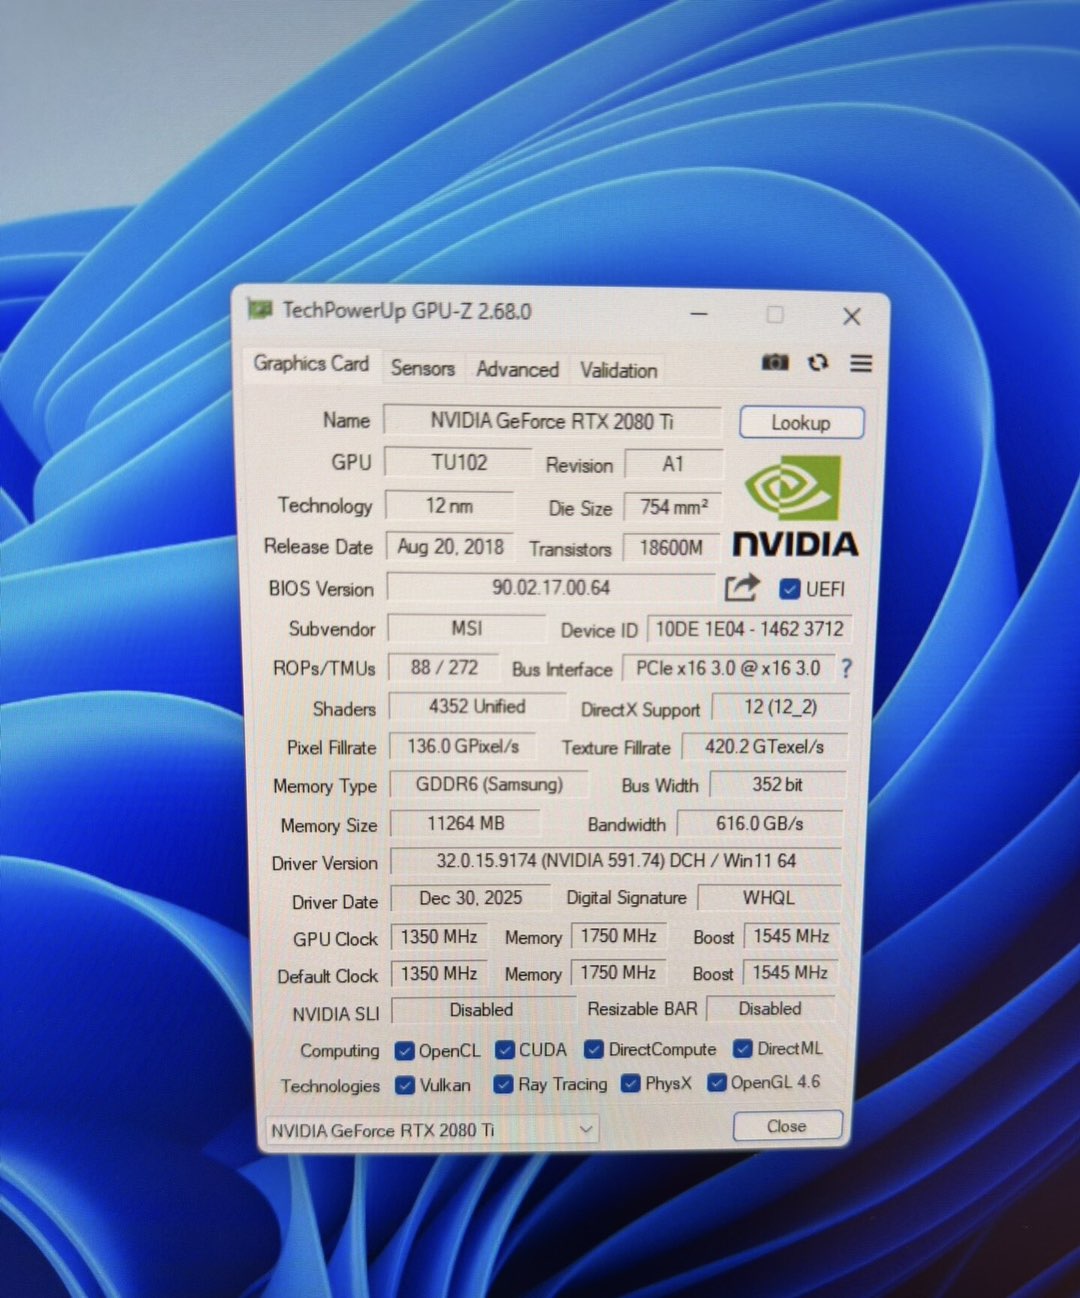Switch to the Sensors tab
The width and height of the screenshot is (1080, 1298).
[x=422, y=368]
